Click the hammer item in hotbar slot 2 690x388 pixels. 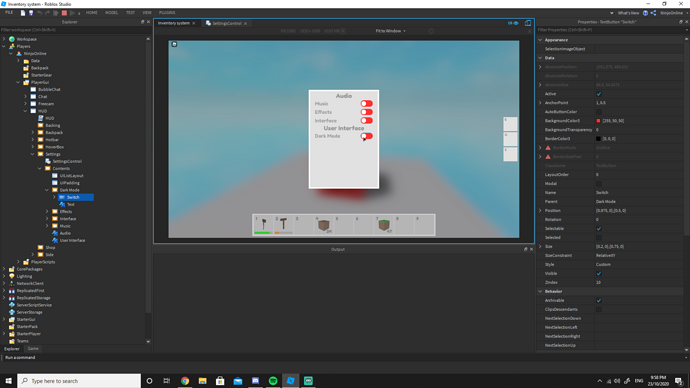[283, 224]
